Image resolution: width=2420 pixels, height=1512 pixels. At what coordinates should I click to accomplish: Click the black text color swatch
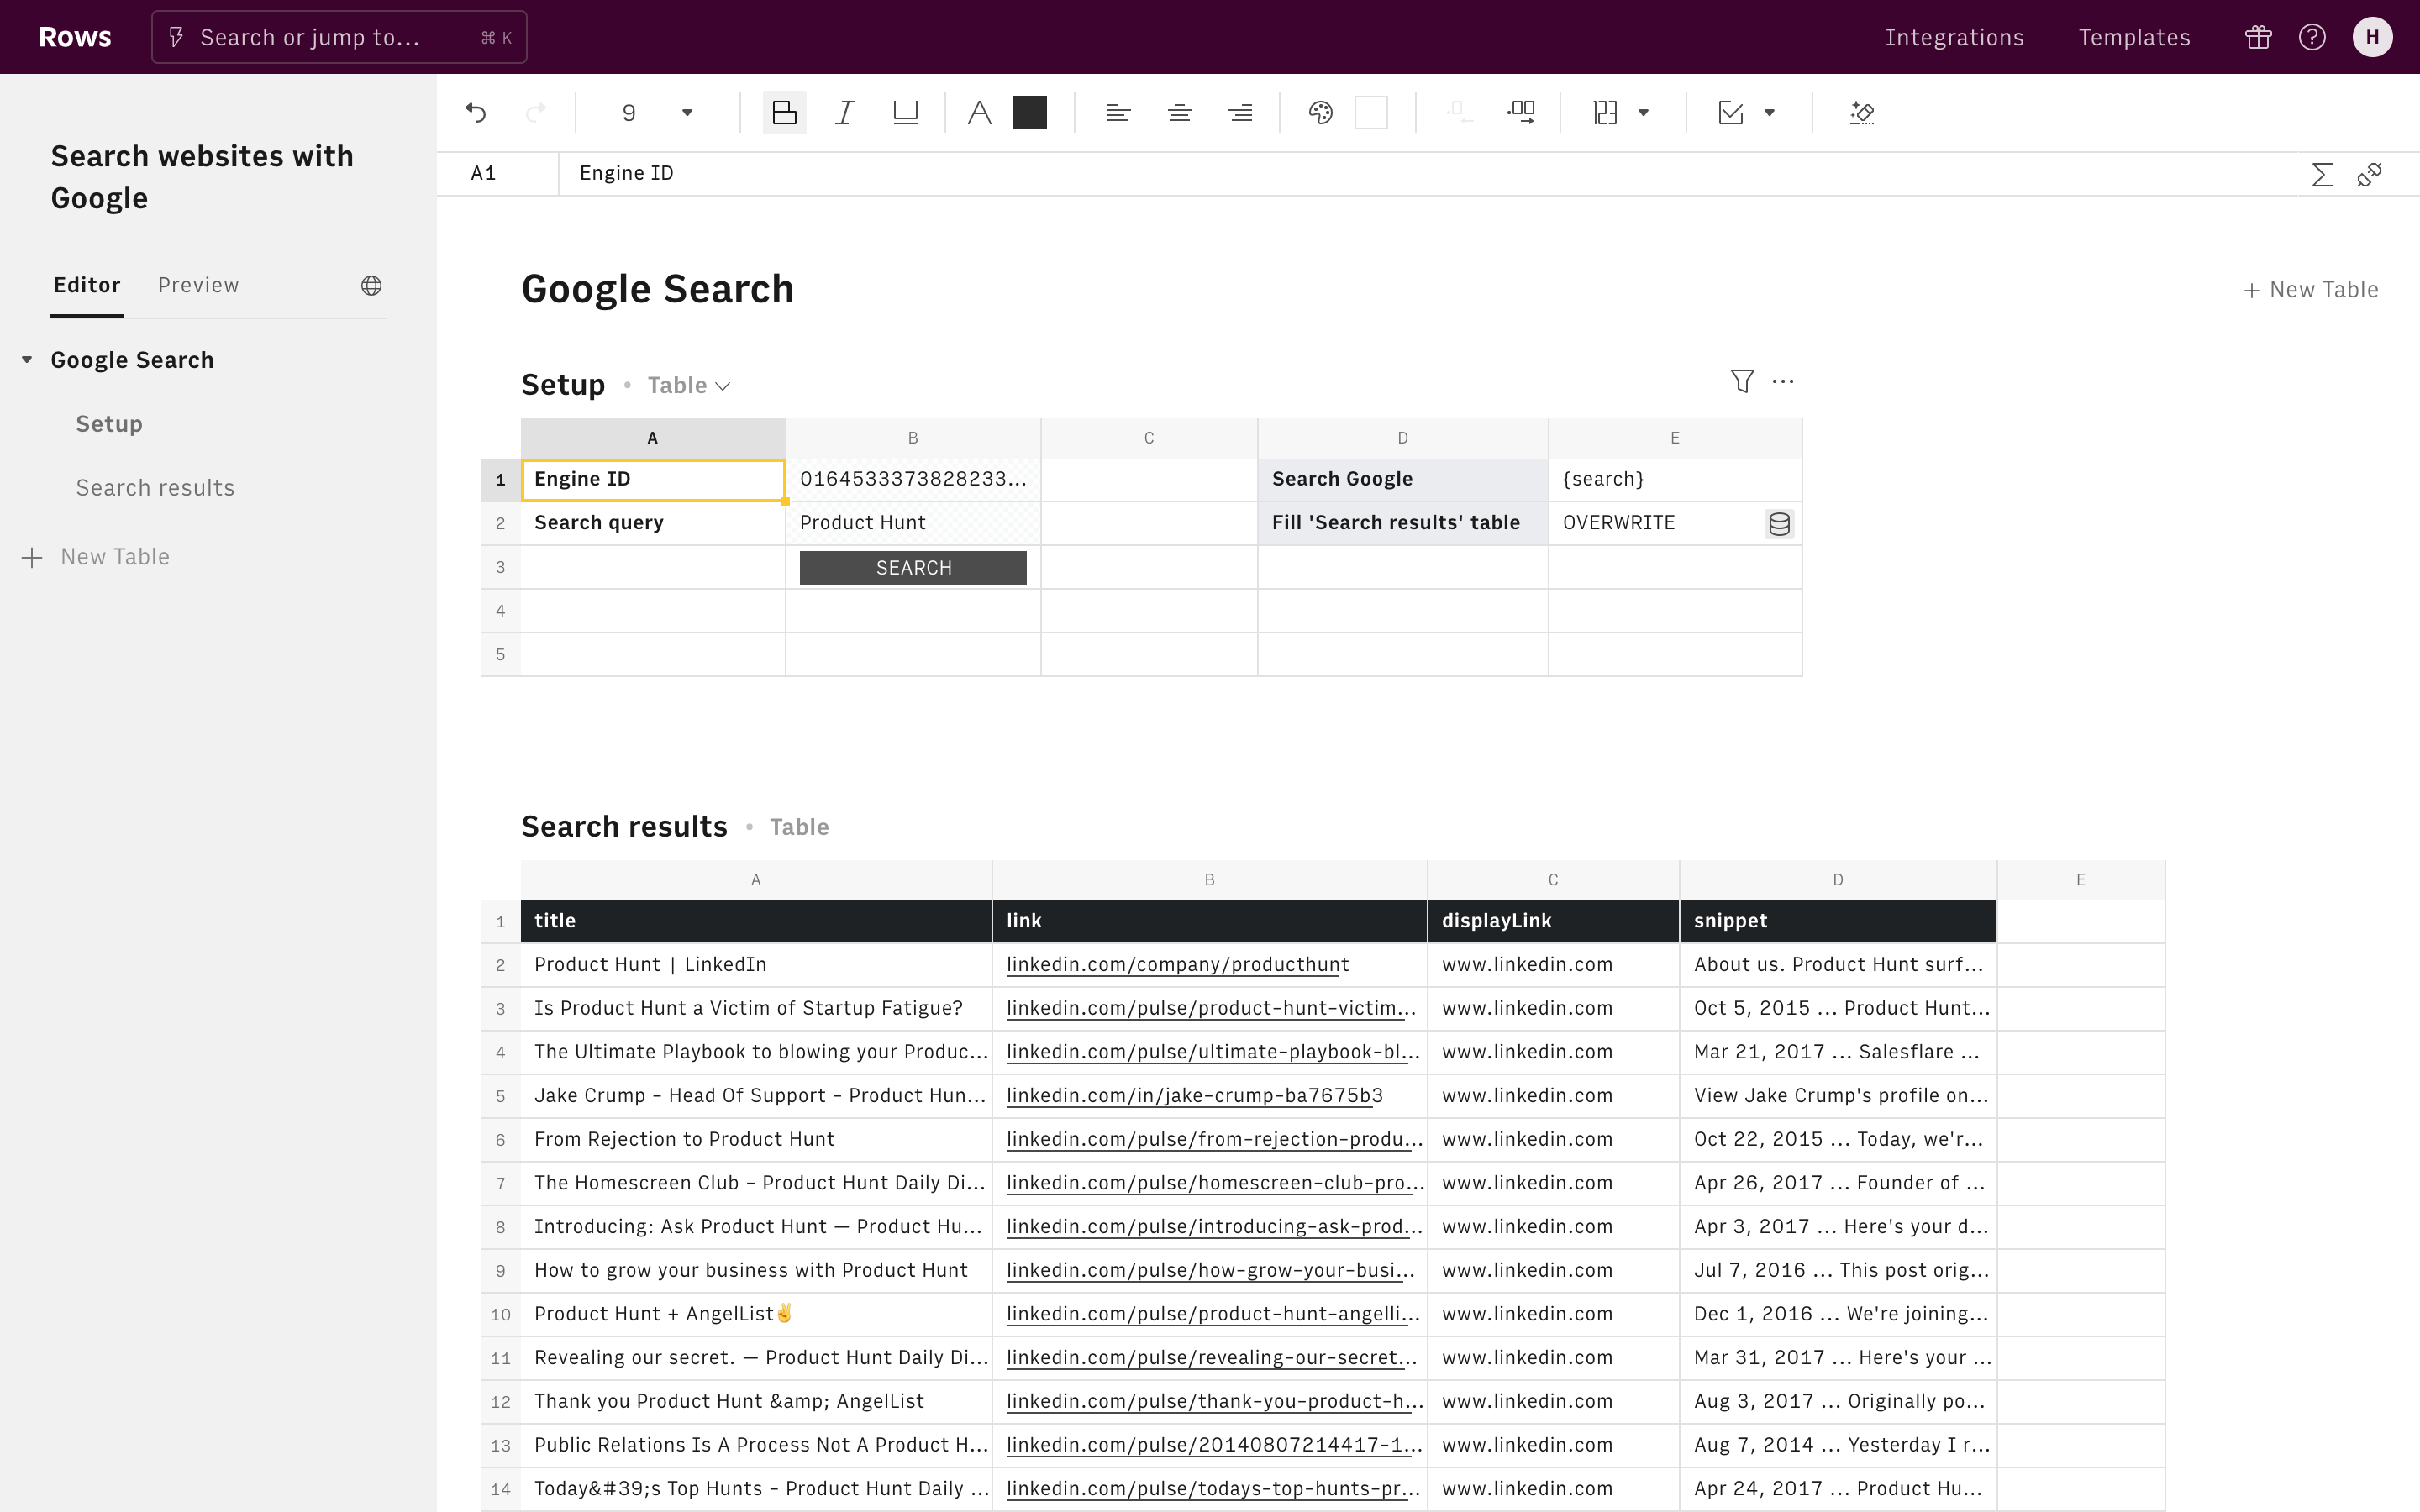(1029, 113)
